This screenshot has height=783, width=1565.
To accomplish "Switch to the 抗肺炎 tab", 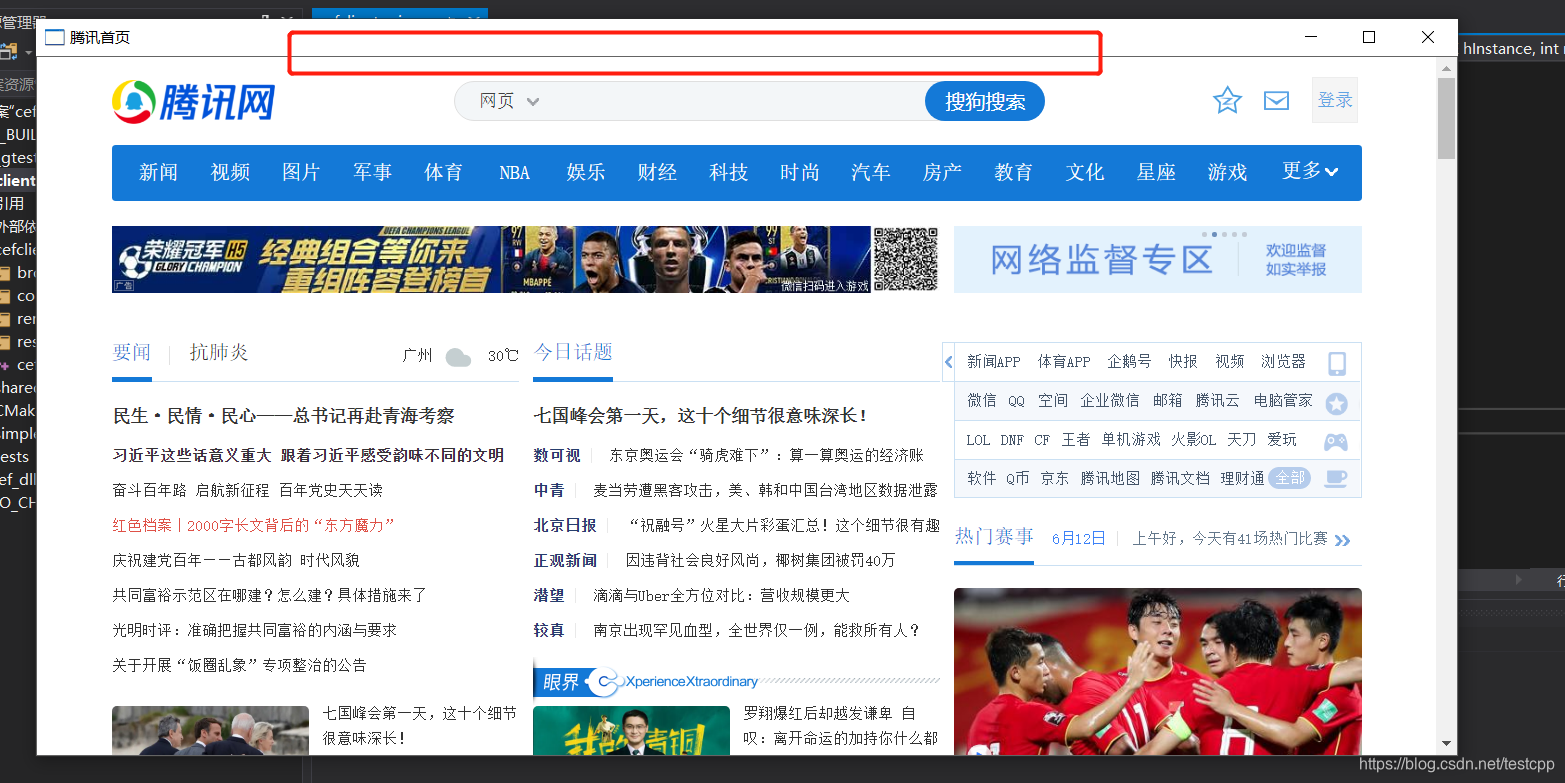I will [x=219, y=352].
